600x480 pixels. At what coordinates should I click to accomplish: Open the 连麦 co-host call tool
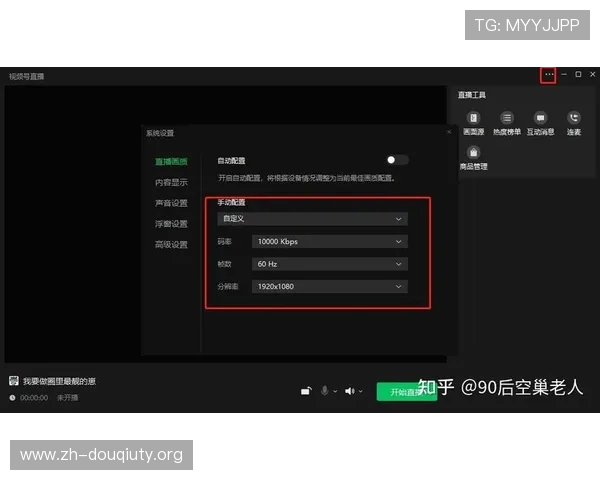click(x=574, y=123)
